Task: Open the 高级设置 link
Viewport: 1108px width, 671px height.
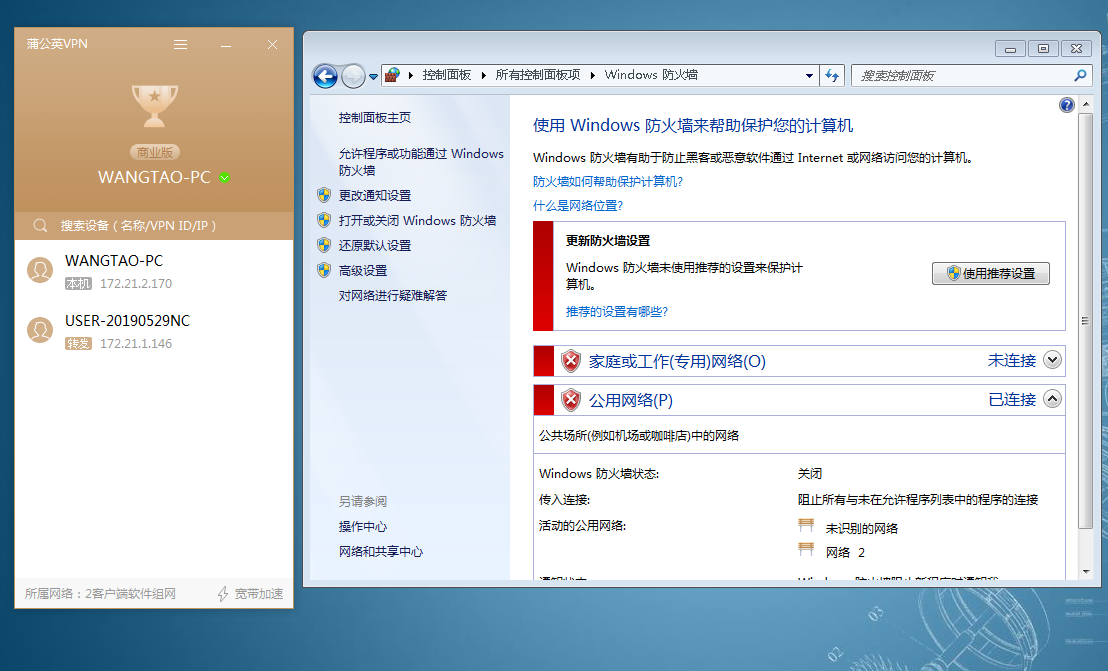Action: 363,270
